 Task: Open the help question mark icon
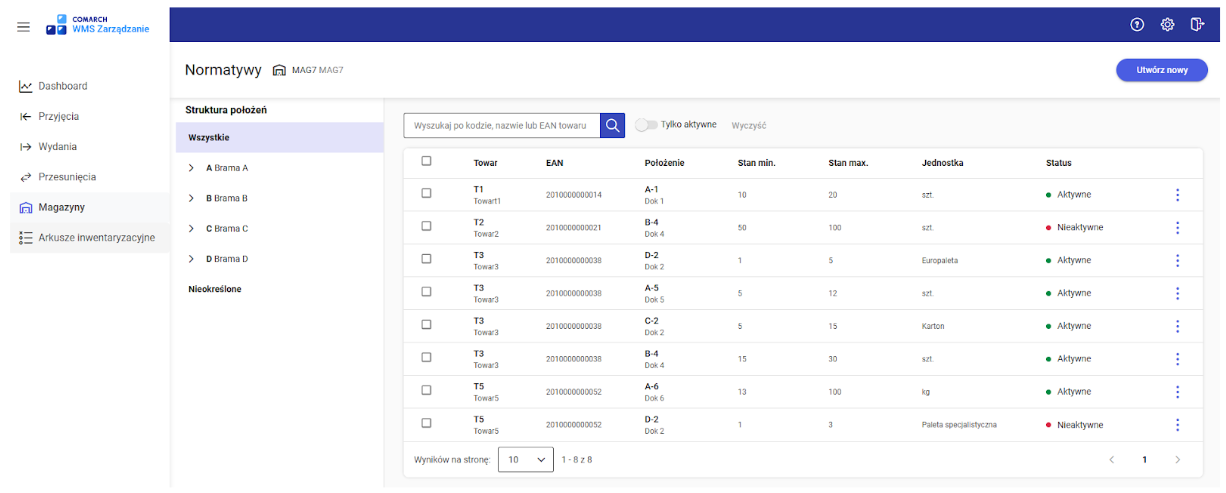[x=1137, y=24]
